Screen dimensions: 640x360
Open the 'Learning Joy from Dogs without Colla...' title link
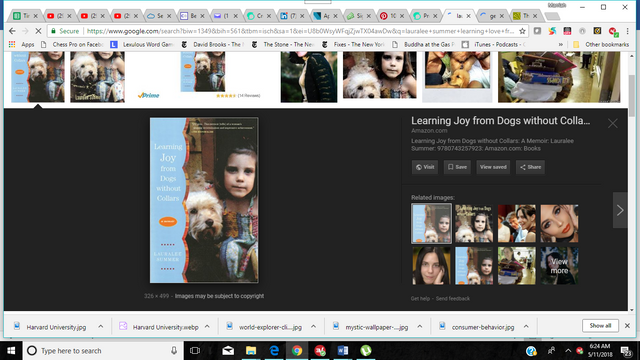click(500, 121)
